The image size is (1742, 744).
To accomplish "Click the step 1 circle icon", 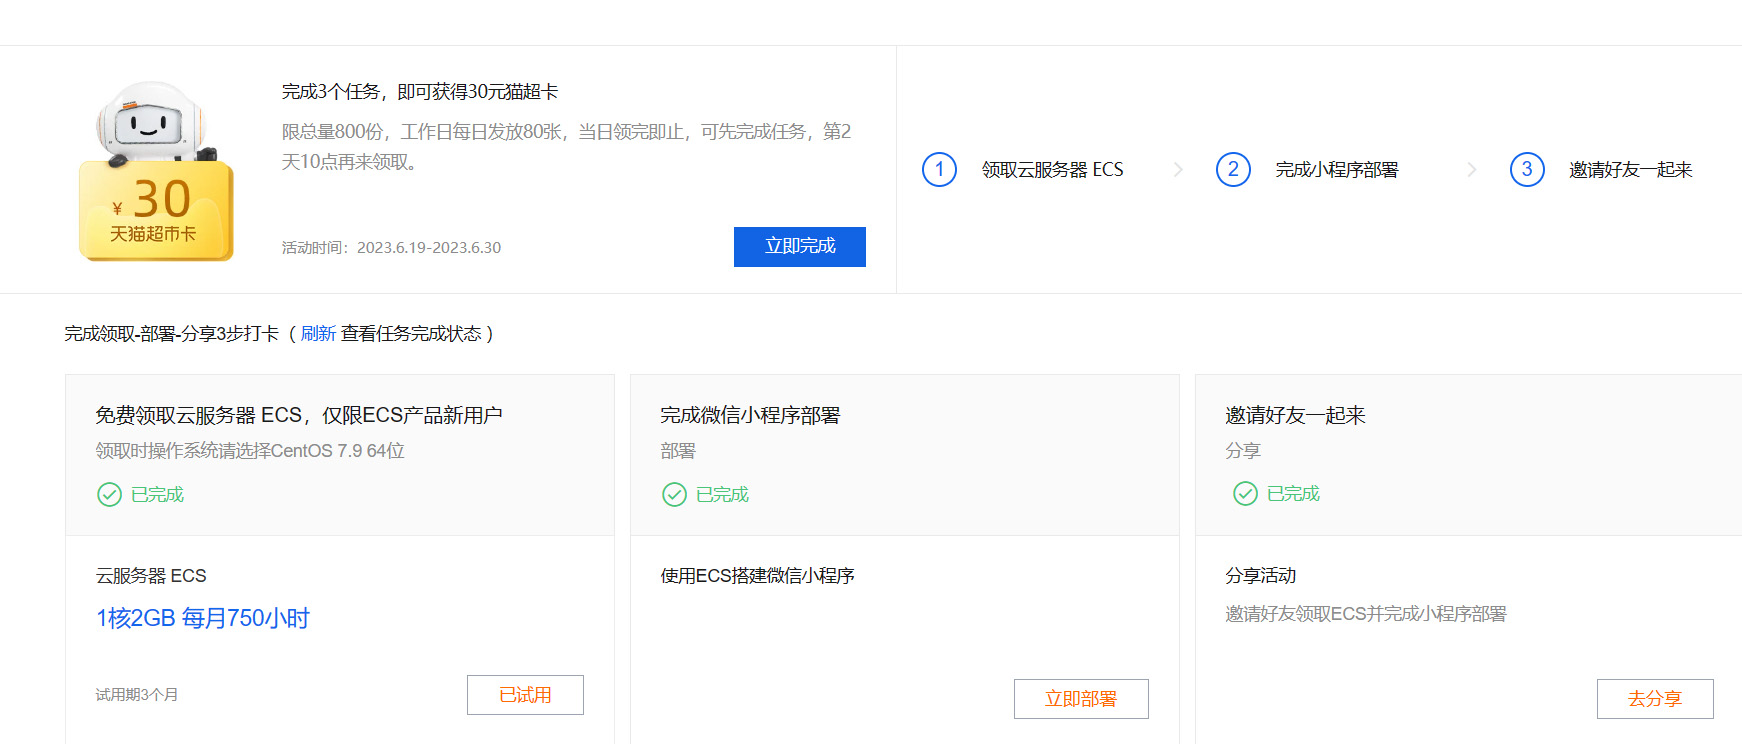I will click(939, 169).
